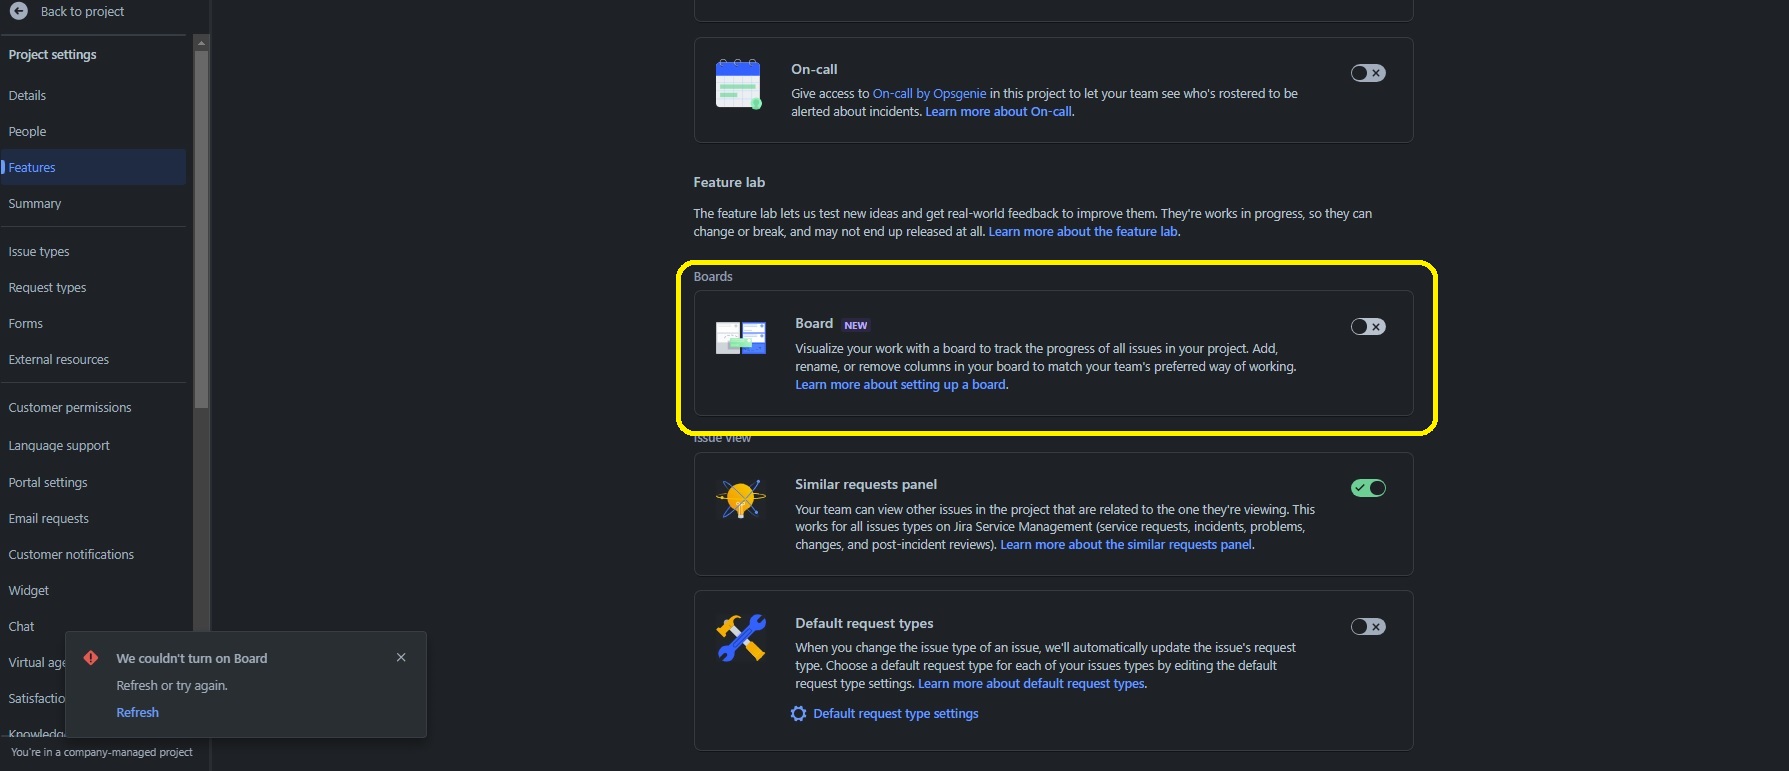Click the gear icon beside Default request type settings
Screen dimensions: 1789x771
click(x=798, y=714)
